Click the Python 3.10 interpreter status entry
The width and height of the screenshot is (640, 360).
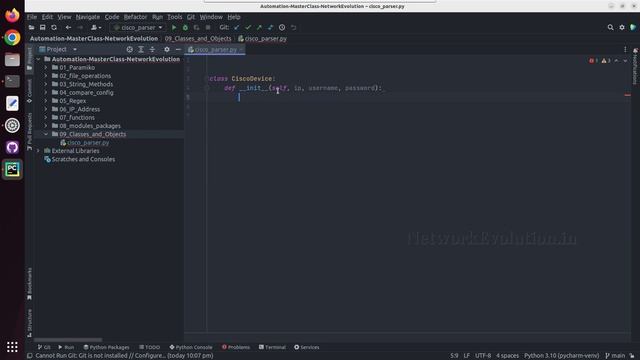click(x=562, y=356)
